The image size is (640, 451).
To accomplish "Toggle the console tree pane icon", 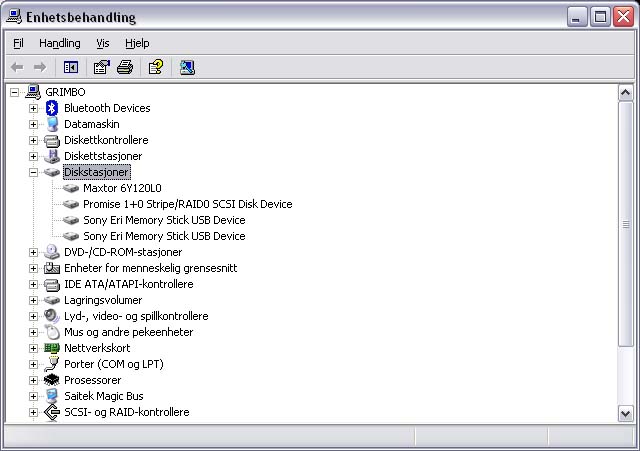I will 71,67.
